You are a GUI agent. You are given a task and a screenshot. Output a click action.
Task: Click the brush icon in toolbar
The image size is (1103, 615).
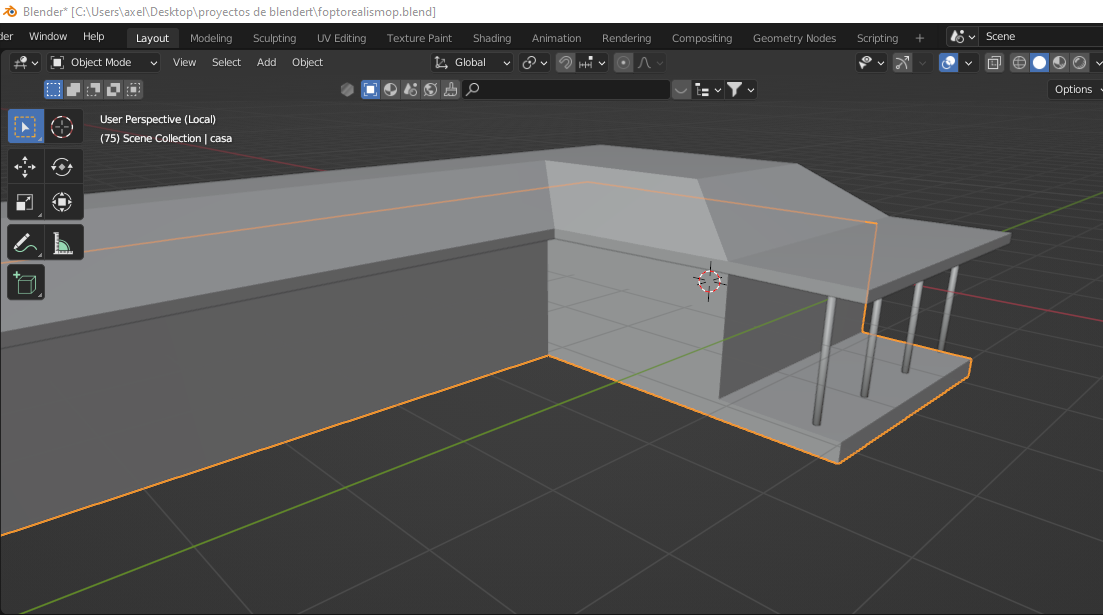[451, 89]
